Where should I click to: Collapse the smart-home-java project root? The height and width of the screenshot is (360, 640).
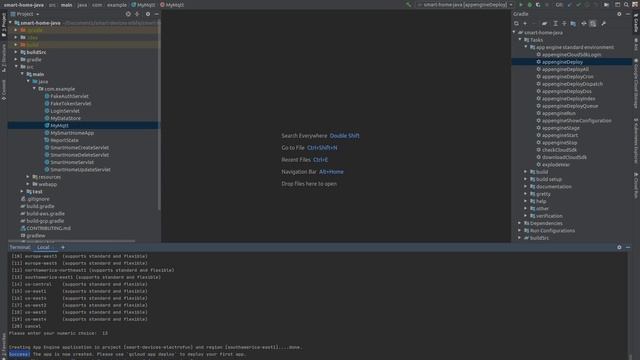point(11,23)
